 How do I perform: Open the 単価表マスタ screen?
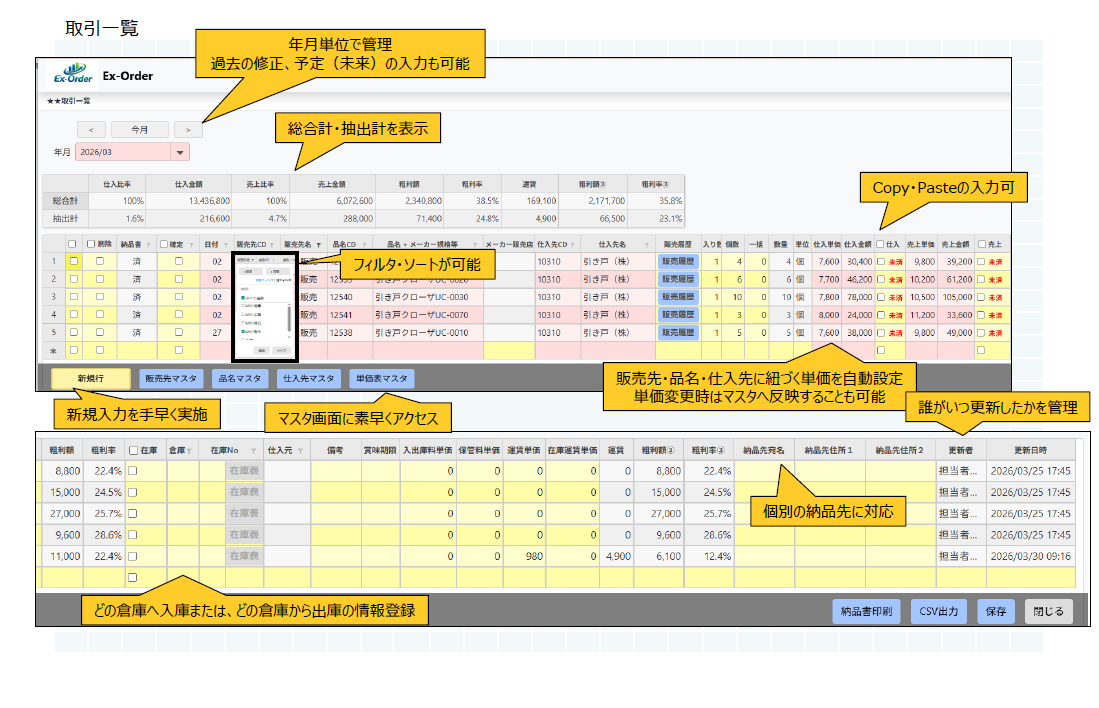[x=380, y=379]
